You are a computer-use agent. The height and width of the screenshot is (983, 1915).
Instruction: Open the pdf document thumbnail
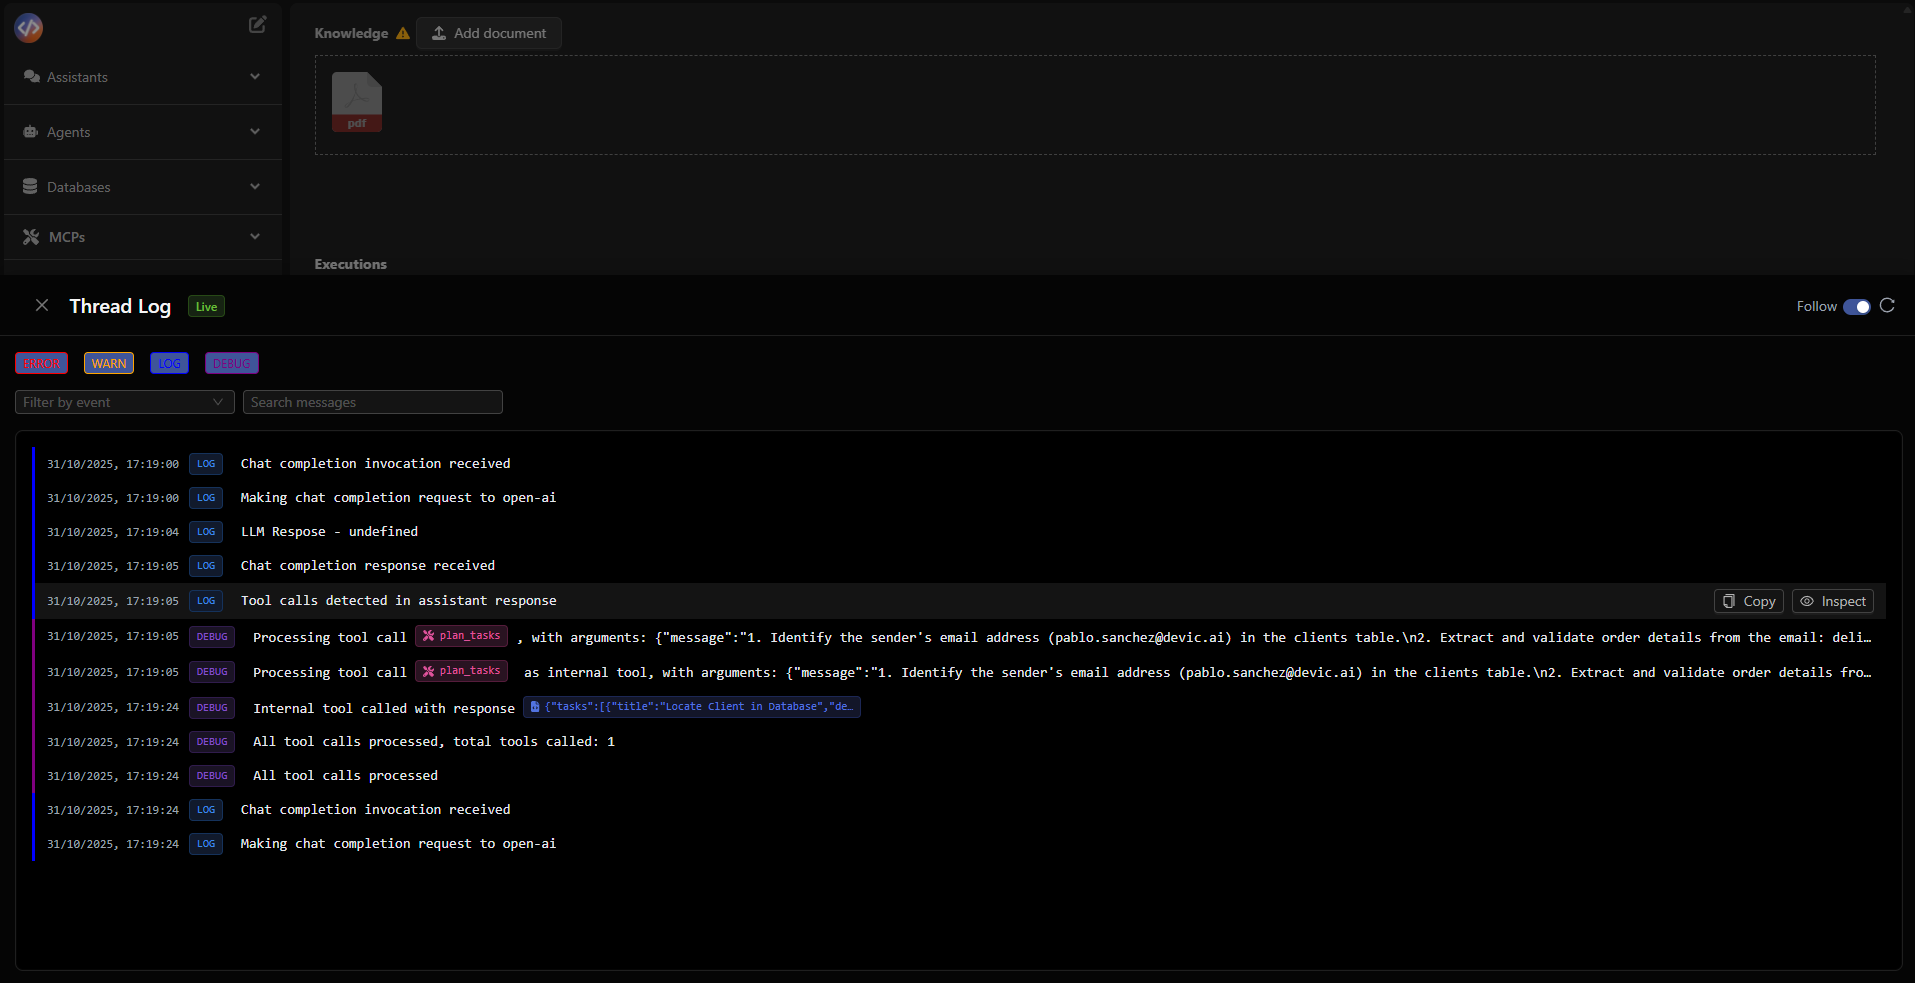pos(357,102)
